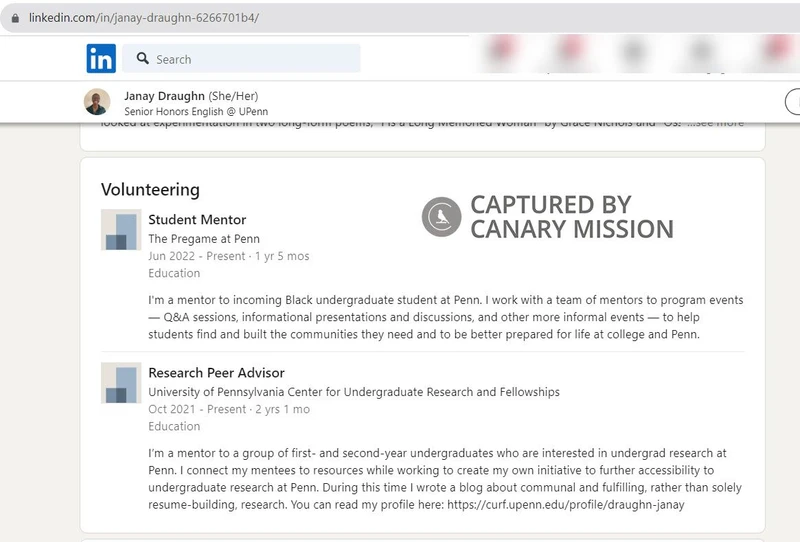The height and width of the screenshot is (542, 800).
Task: Open the Student Mentor volunteering entry
Action: (x=197, y=219)
